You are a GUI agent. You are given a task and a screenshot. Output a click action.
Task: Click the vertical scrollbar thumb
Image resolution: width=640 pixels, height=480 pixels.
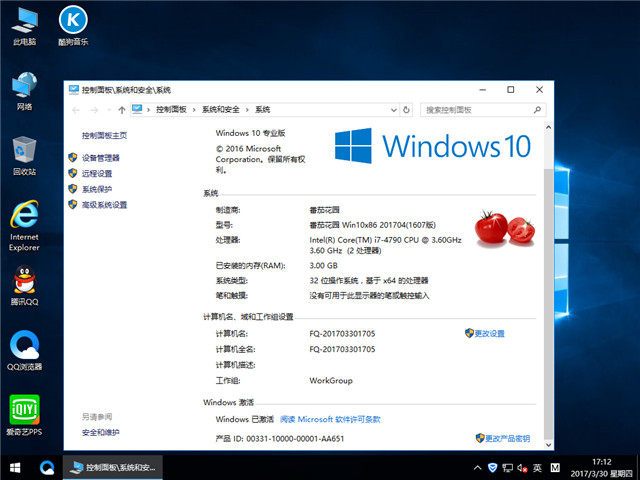[549, 304]
